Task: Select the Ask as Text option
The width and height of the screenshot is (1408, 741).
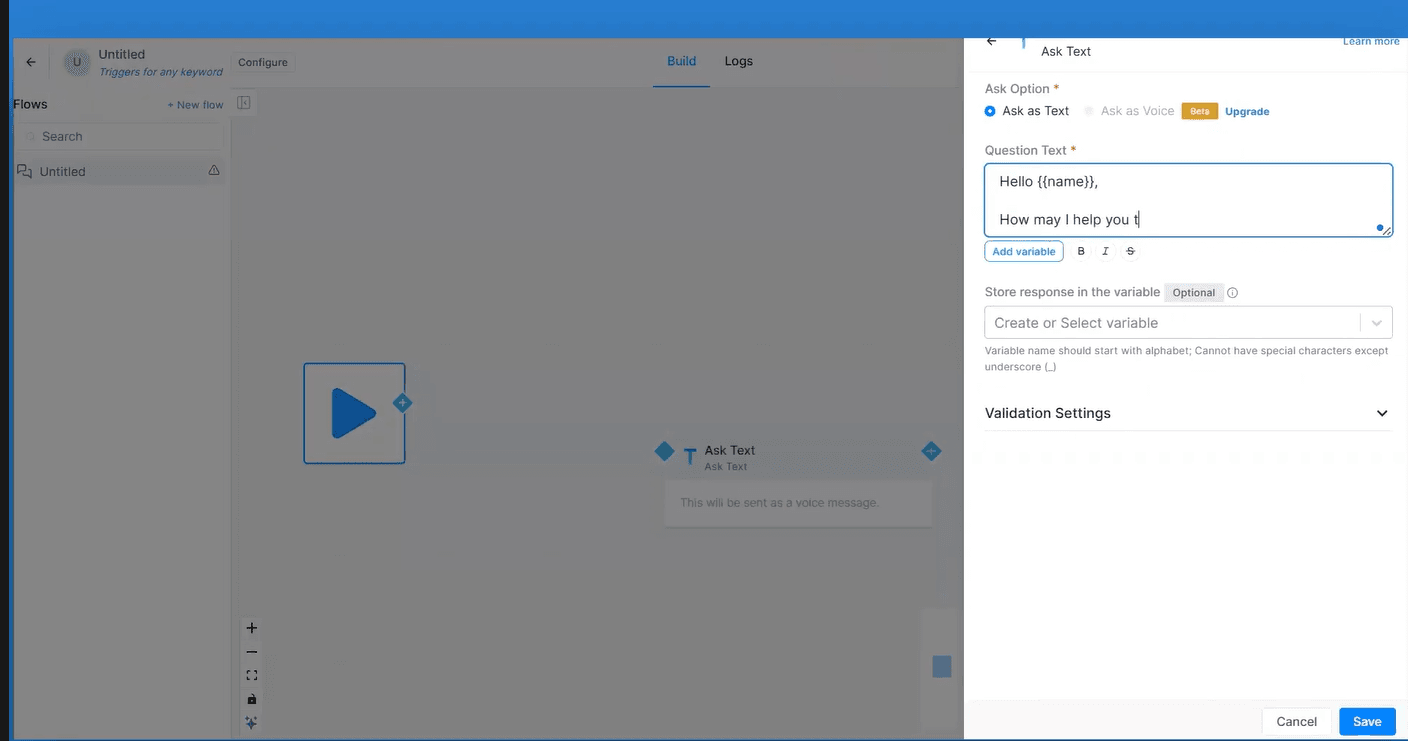Action: [x=990, y=111]
